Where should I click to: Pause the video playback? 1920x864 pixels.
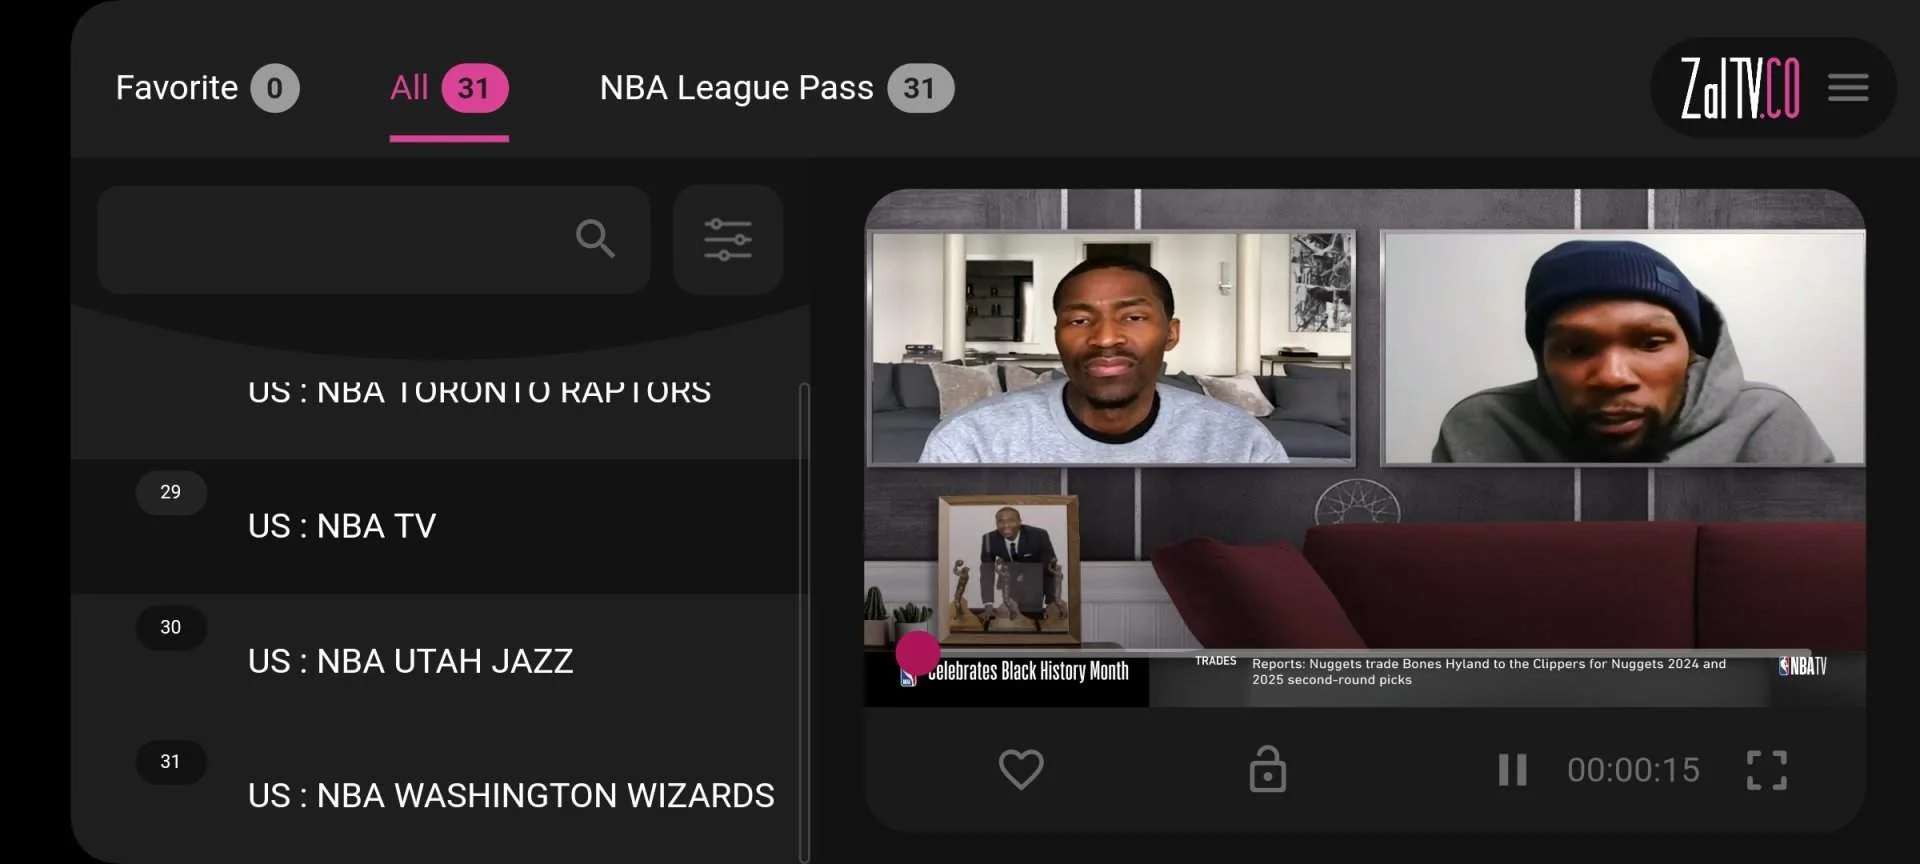point(1512,770)
